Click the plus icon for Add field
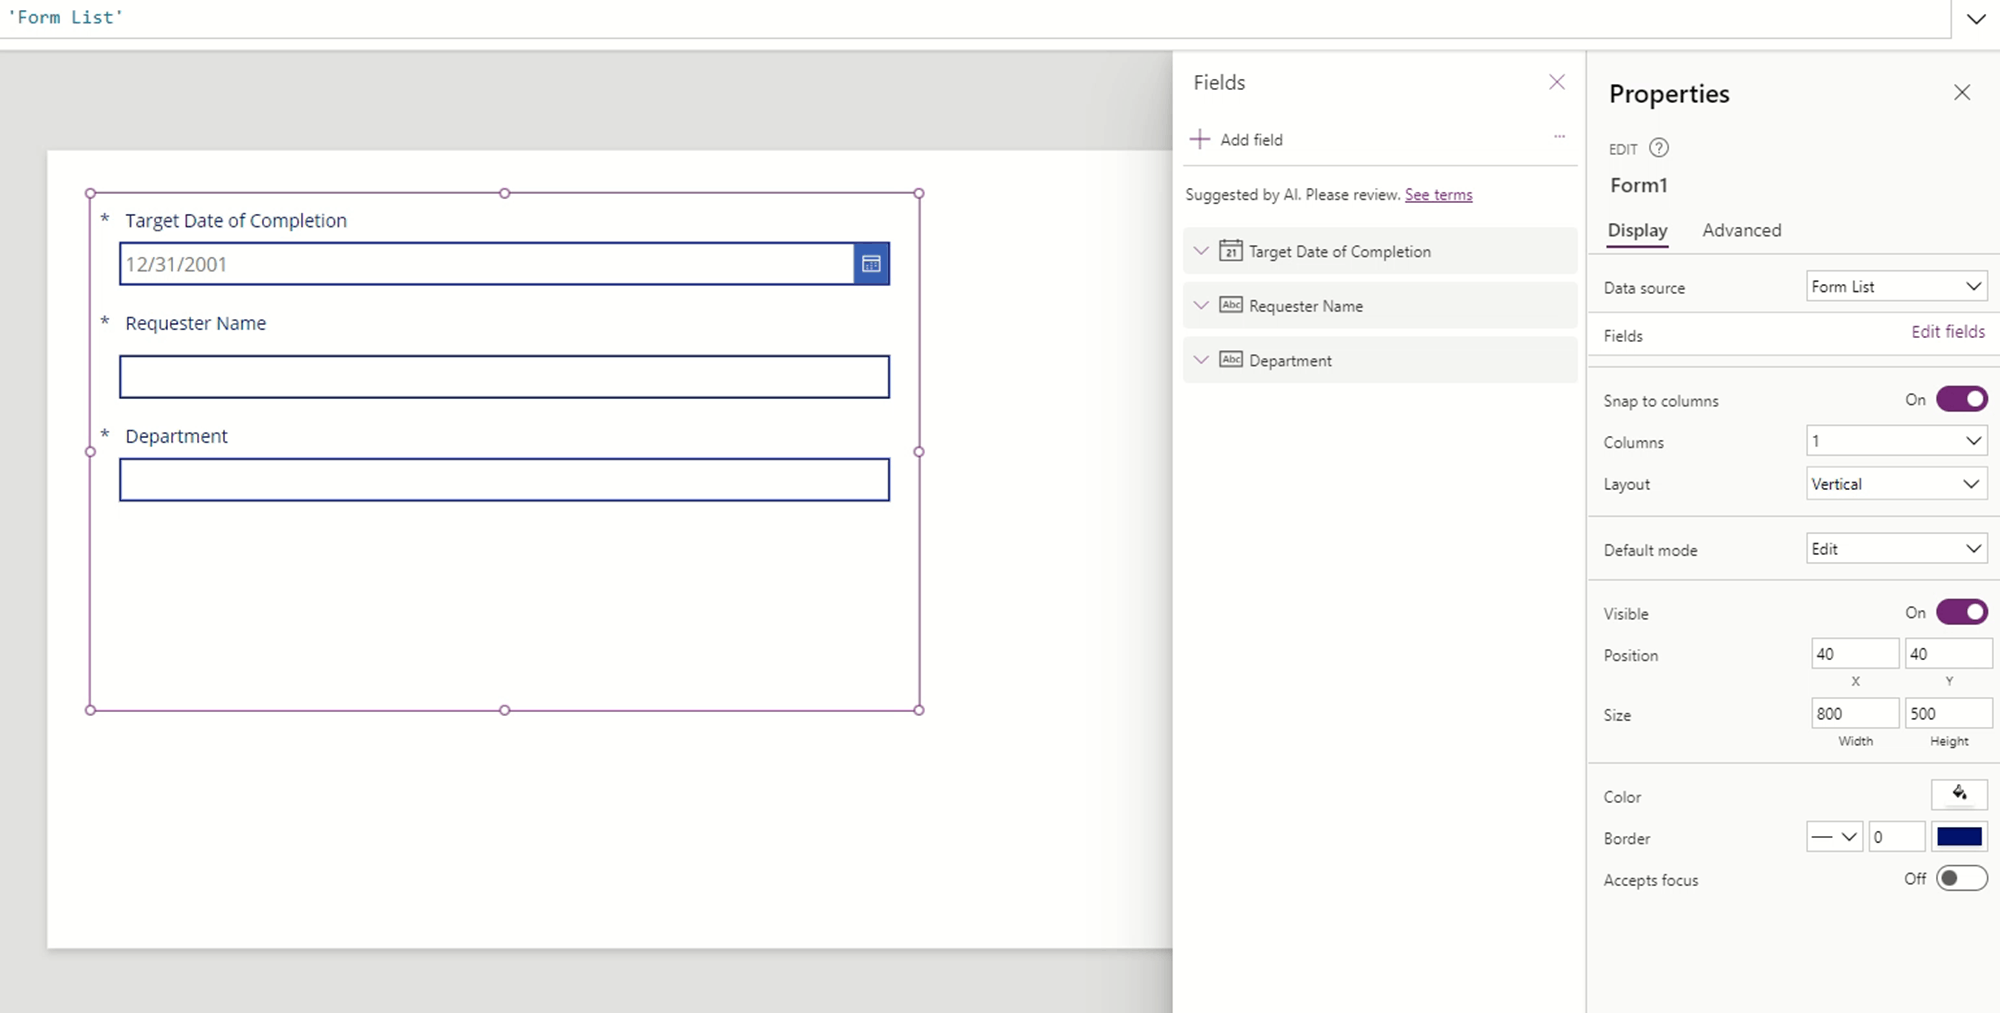Viewport: 2000px width, 1013px height. (x=1200, y=139)
